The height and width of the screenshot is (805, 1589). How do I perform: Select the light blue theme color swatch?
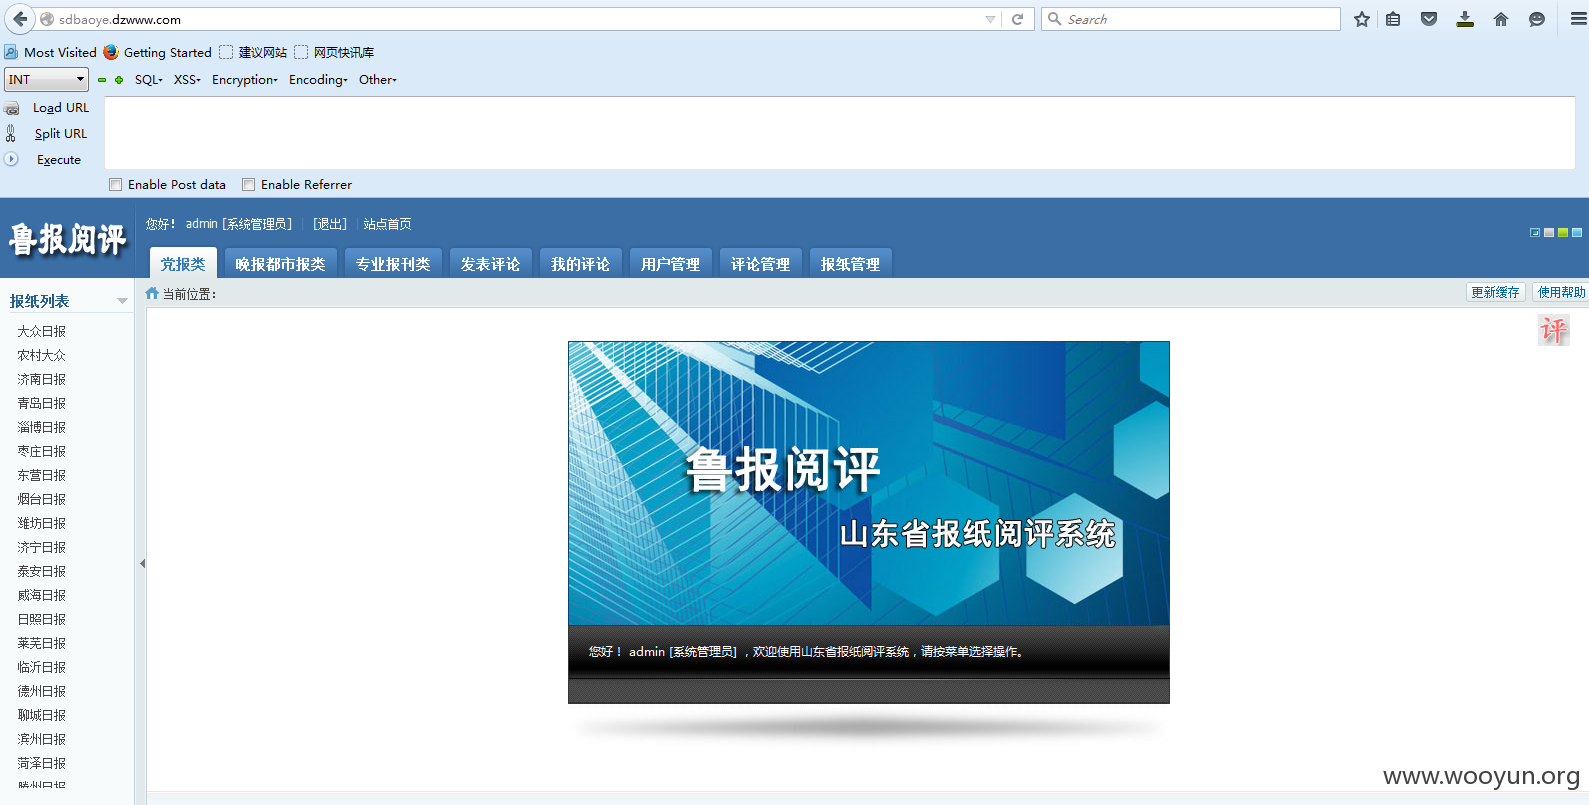click(1577, 232)
